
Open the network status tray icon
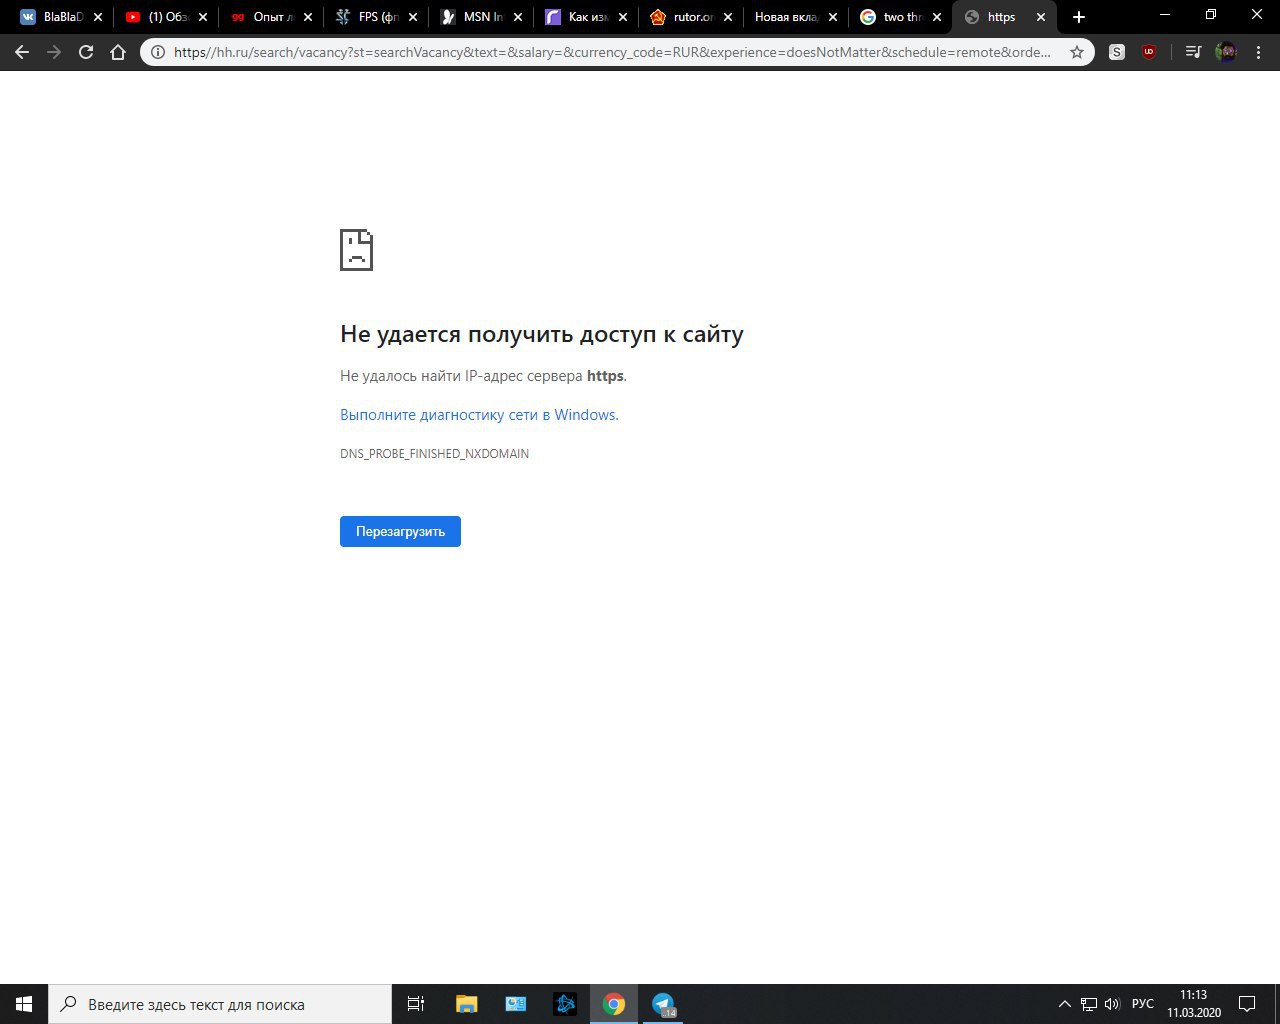(1089, 1004)
